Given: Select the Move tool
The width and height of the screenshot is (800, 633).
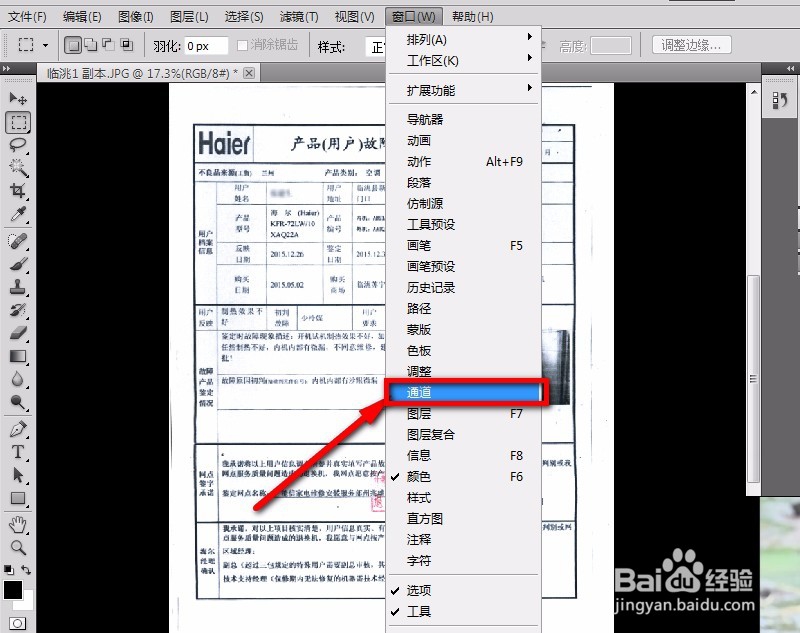Looking at the screenshot, I should click(x=14, y=97).
